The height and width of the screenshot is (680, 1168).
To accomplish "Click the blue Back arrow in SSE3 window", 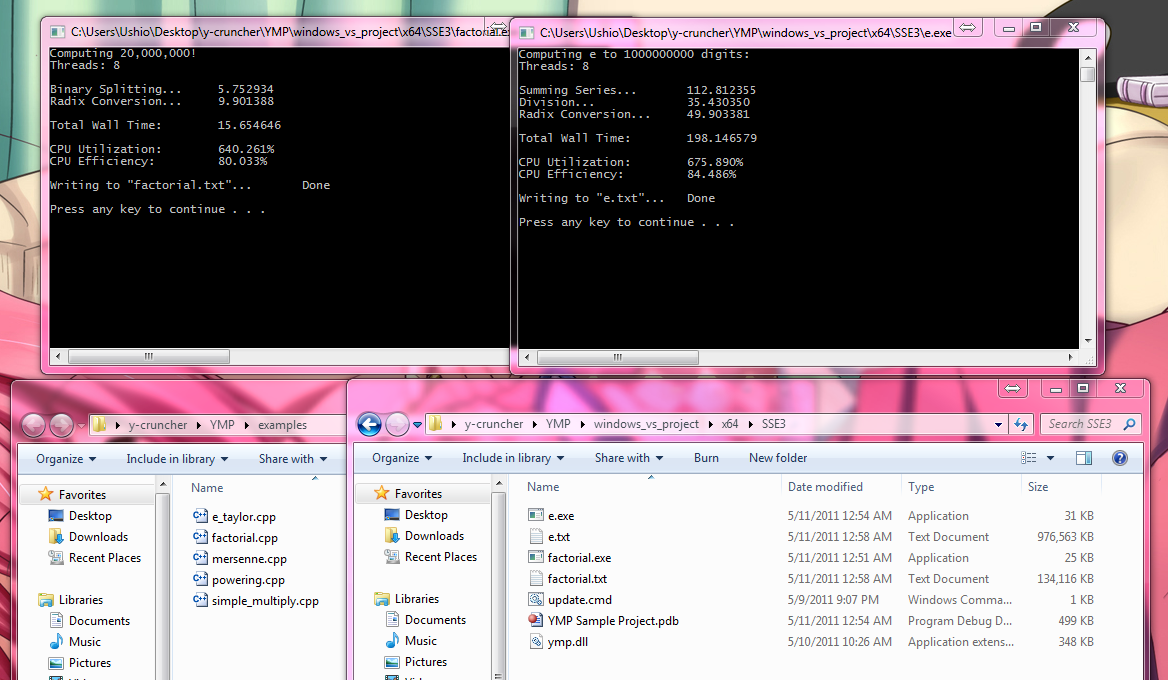I will pyautogui.click(x=369, y=424).
